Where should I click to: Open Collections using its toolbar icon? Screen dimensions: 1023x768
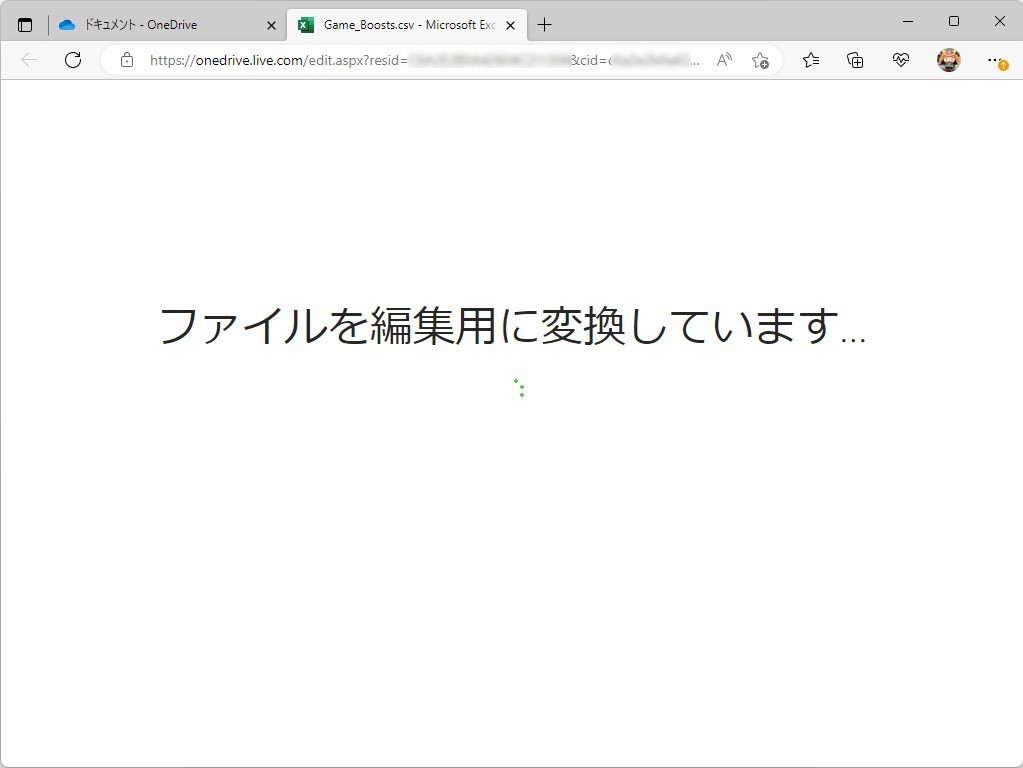pyautogui.click(x=855, y=60)
